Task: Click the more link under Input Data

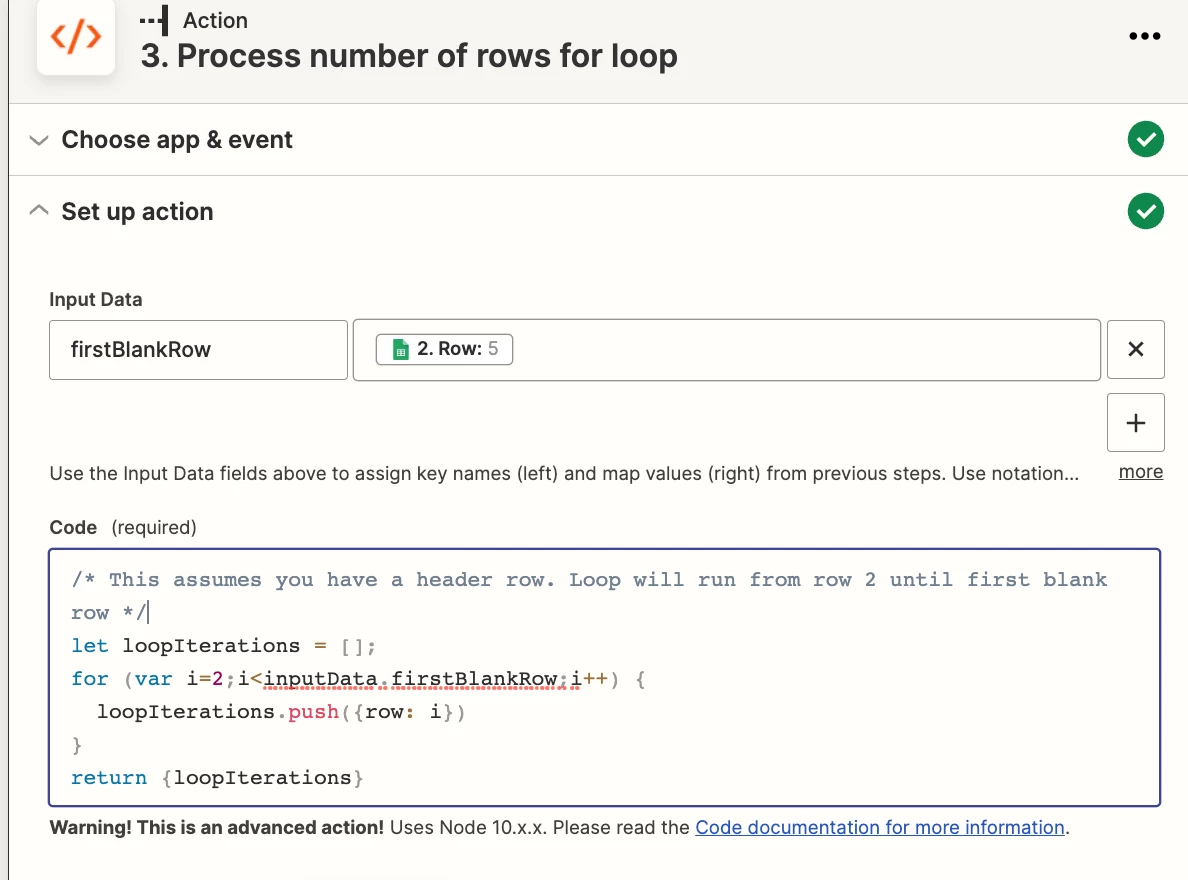Action: [x=1139, y=471]
